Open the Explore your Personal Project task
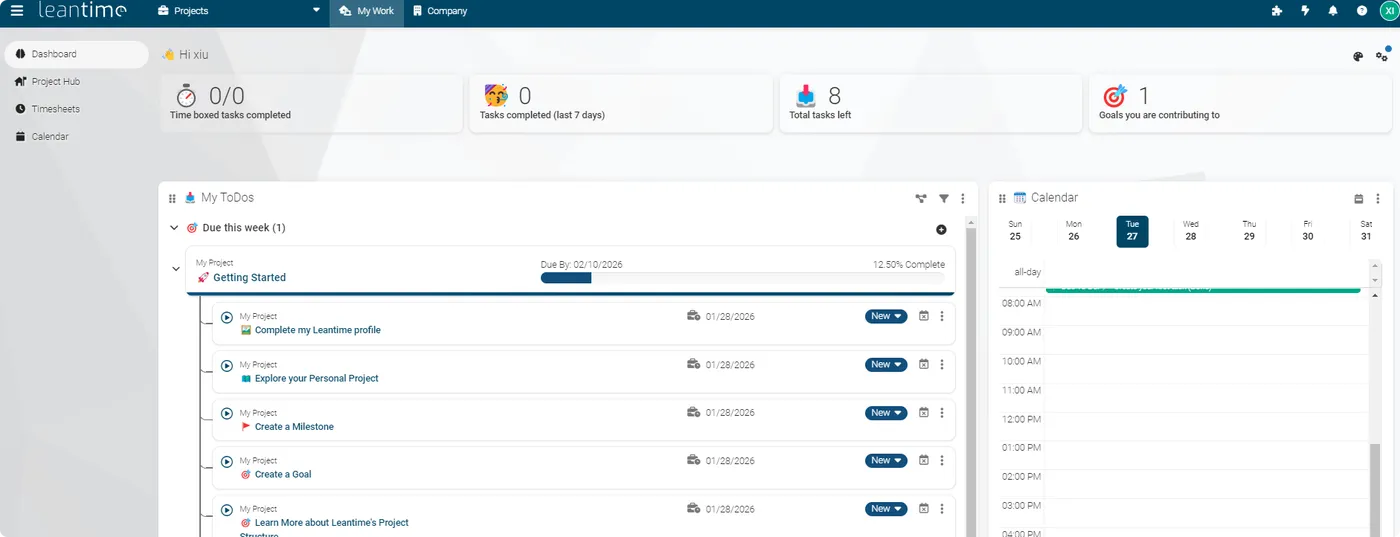 click(316, 379)
